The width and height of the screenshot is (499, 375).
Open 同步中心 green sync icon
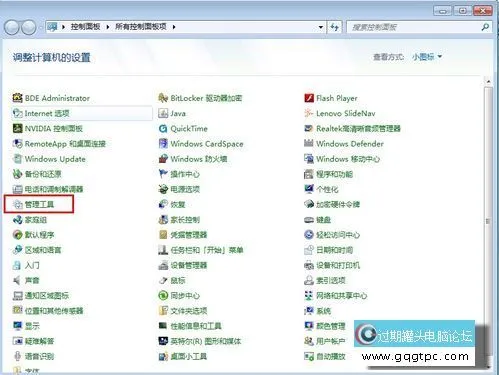163,295
